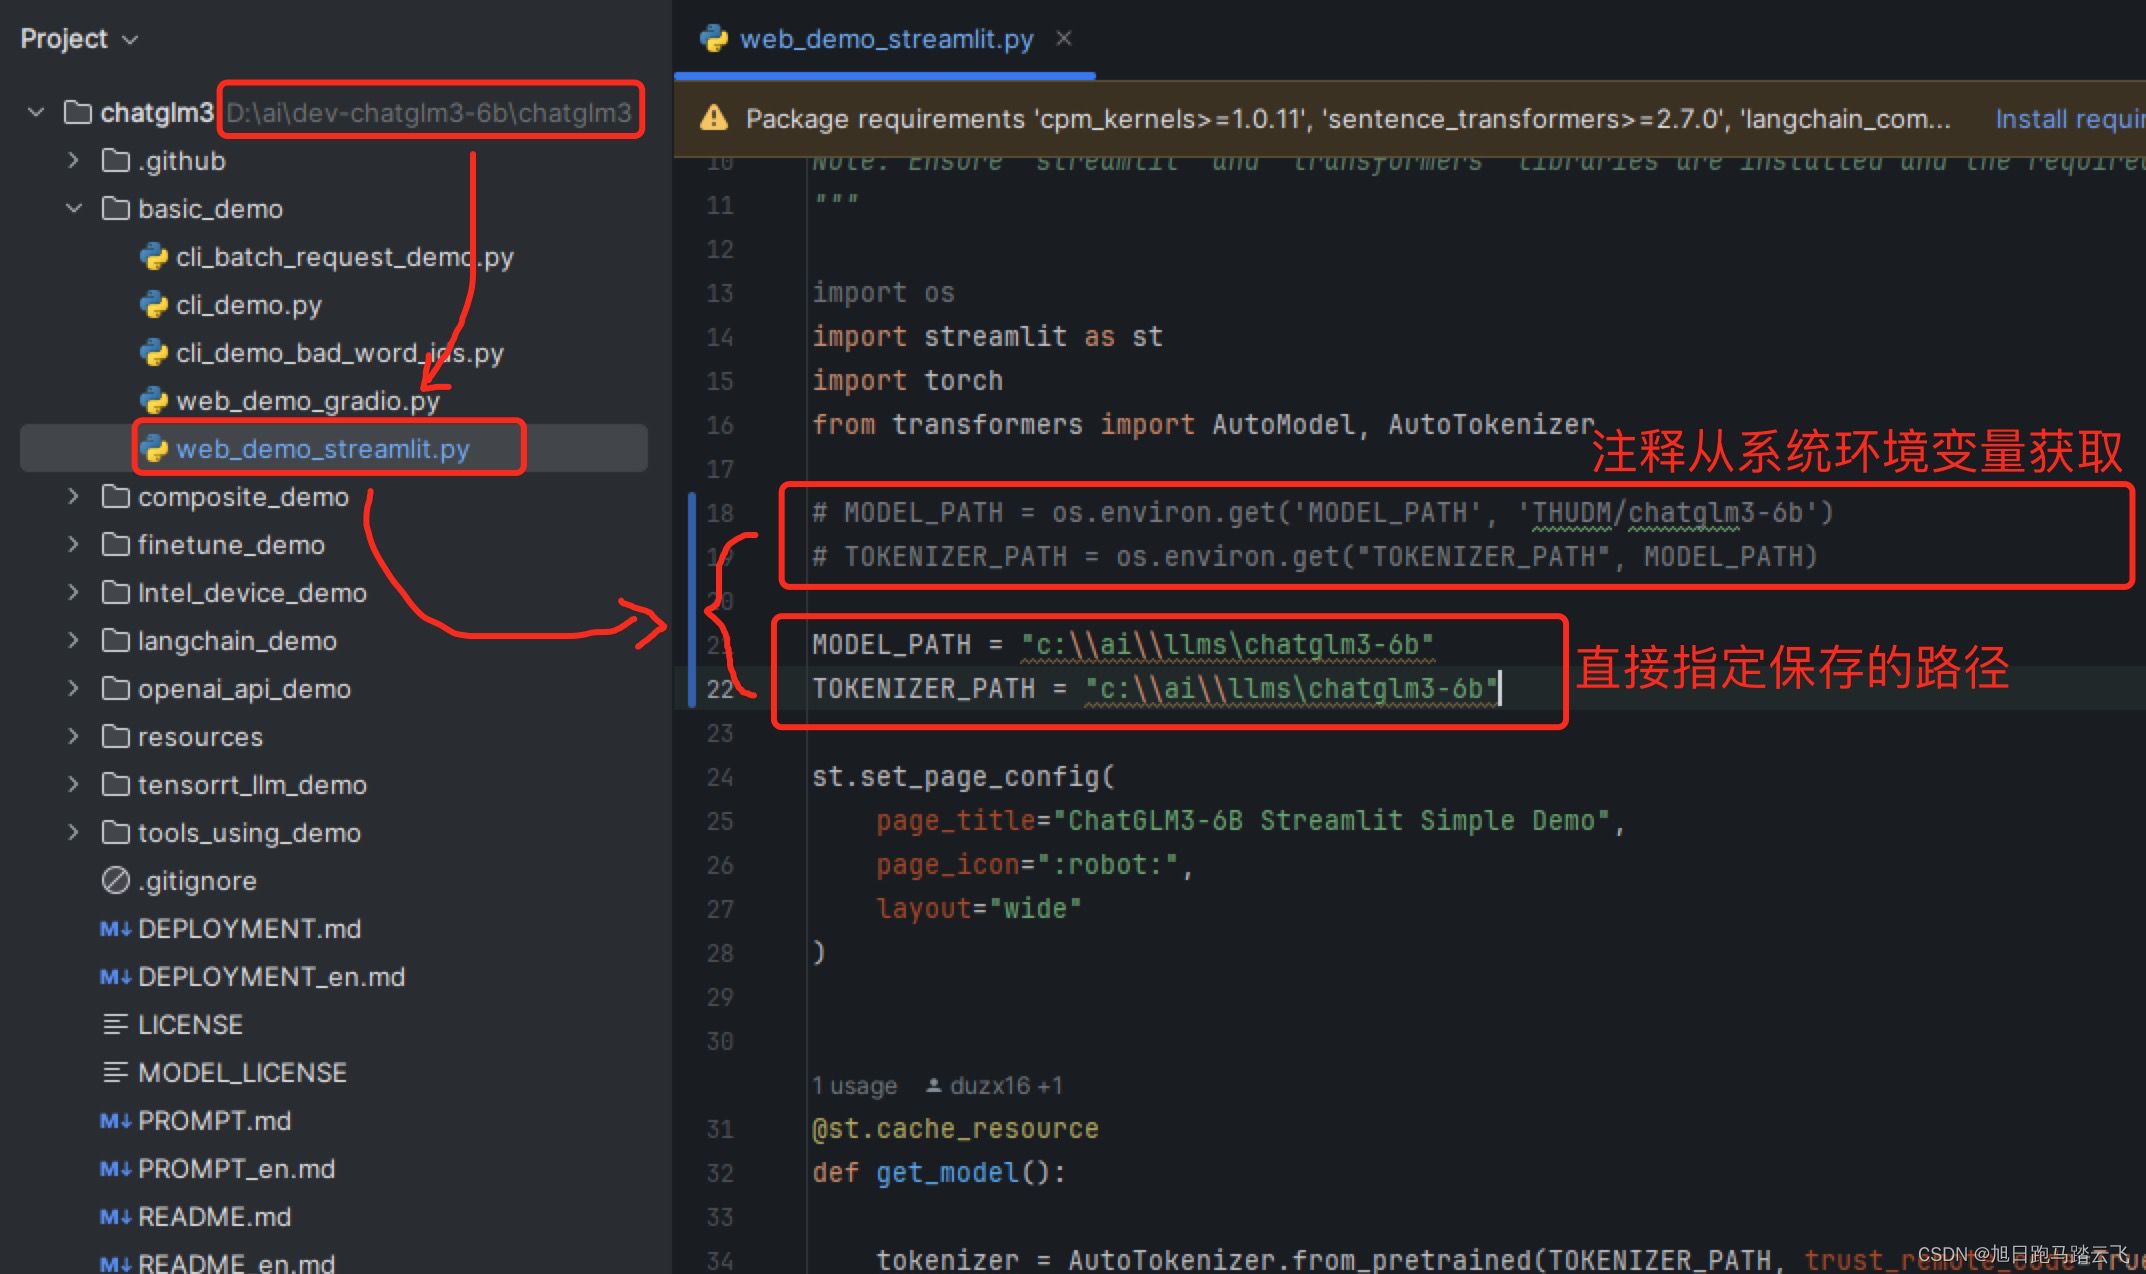Expand the composite_demo folder
This screenshot has height=1274, width=2146.
[74, 497]
